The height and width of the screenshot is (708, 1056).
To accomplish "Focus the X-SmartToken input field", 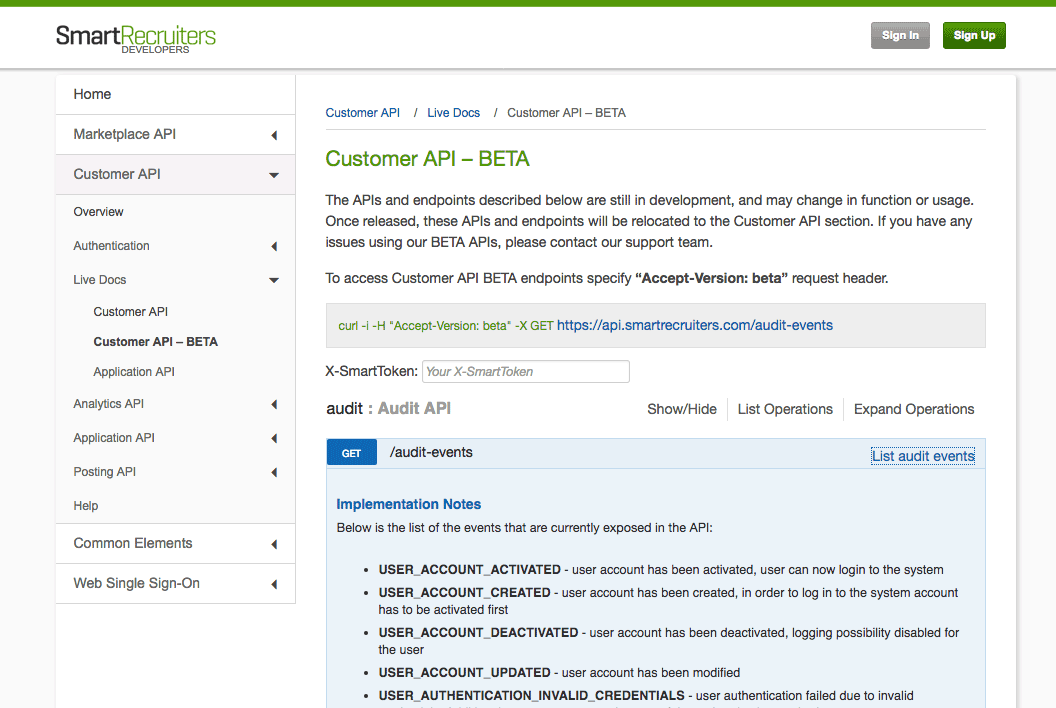I will click(525, 372).
